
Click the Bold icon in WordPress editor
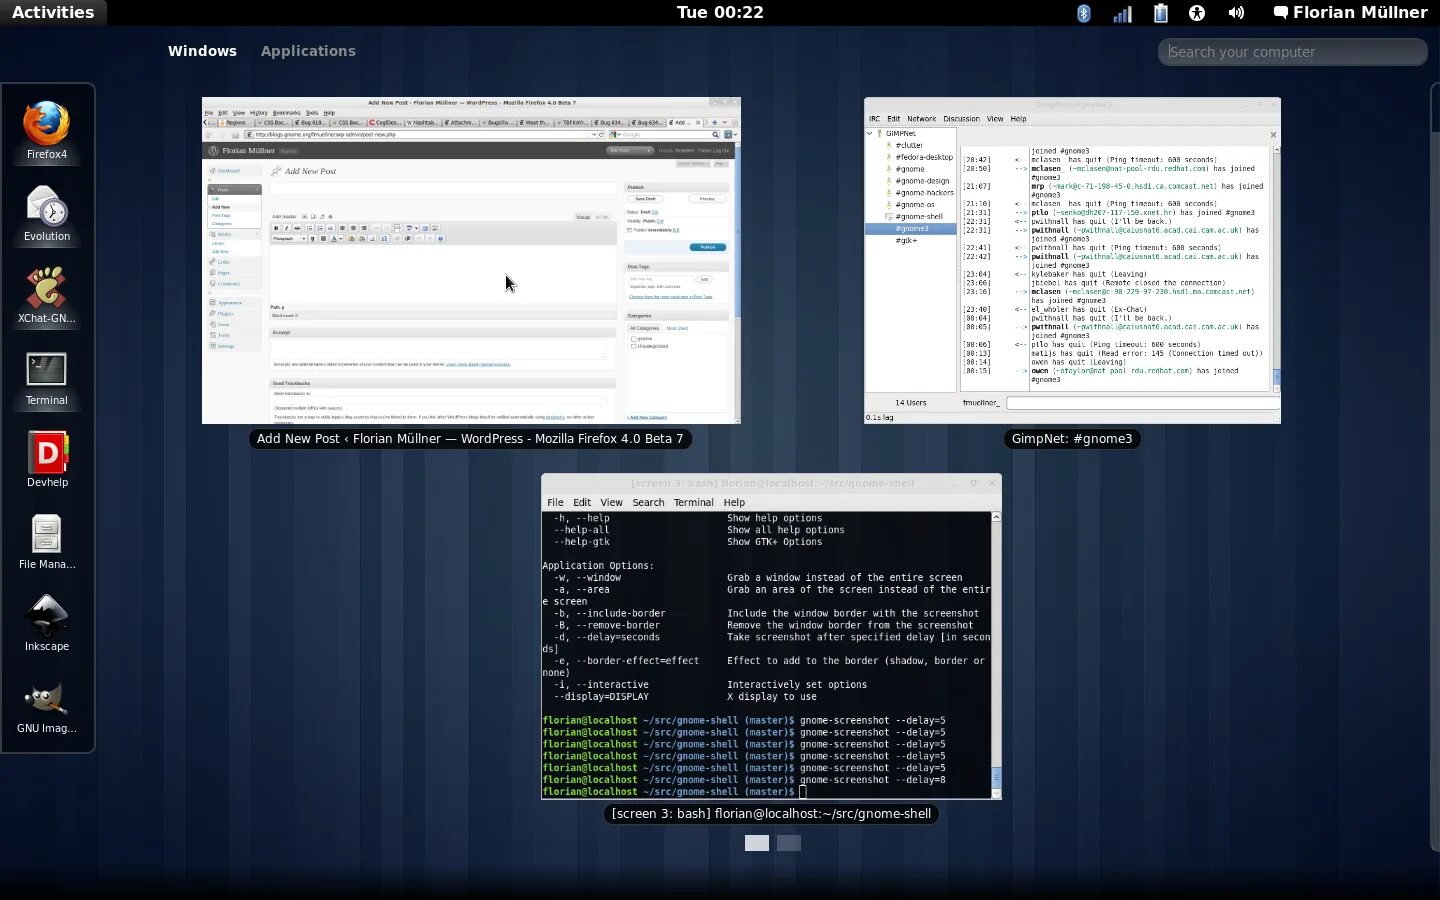coord(276,228)
